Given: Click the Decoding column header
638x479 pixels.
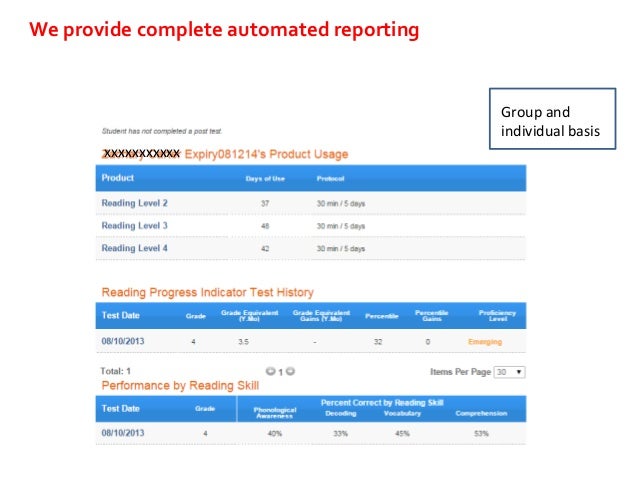Looking at the screenshot, I should 341,413.
